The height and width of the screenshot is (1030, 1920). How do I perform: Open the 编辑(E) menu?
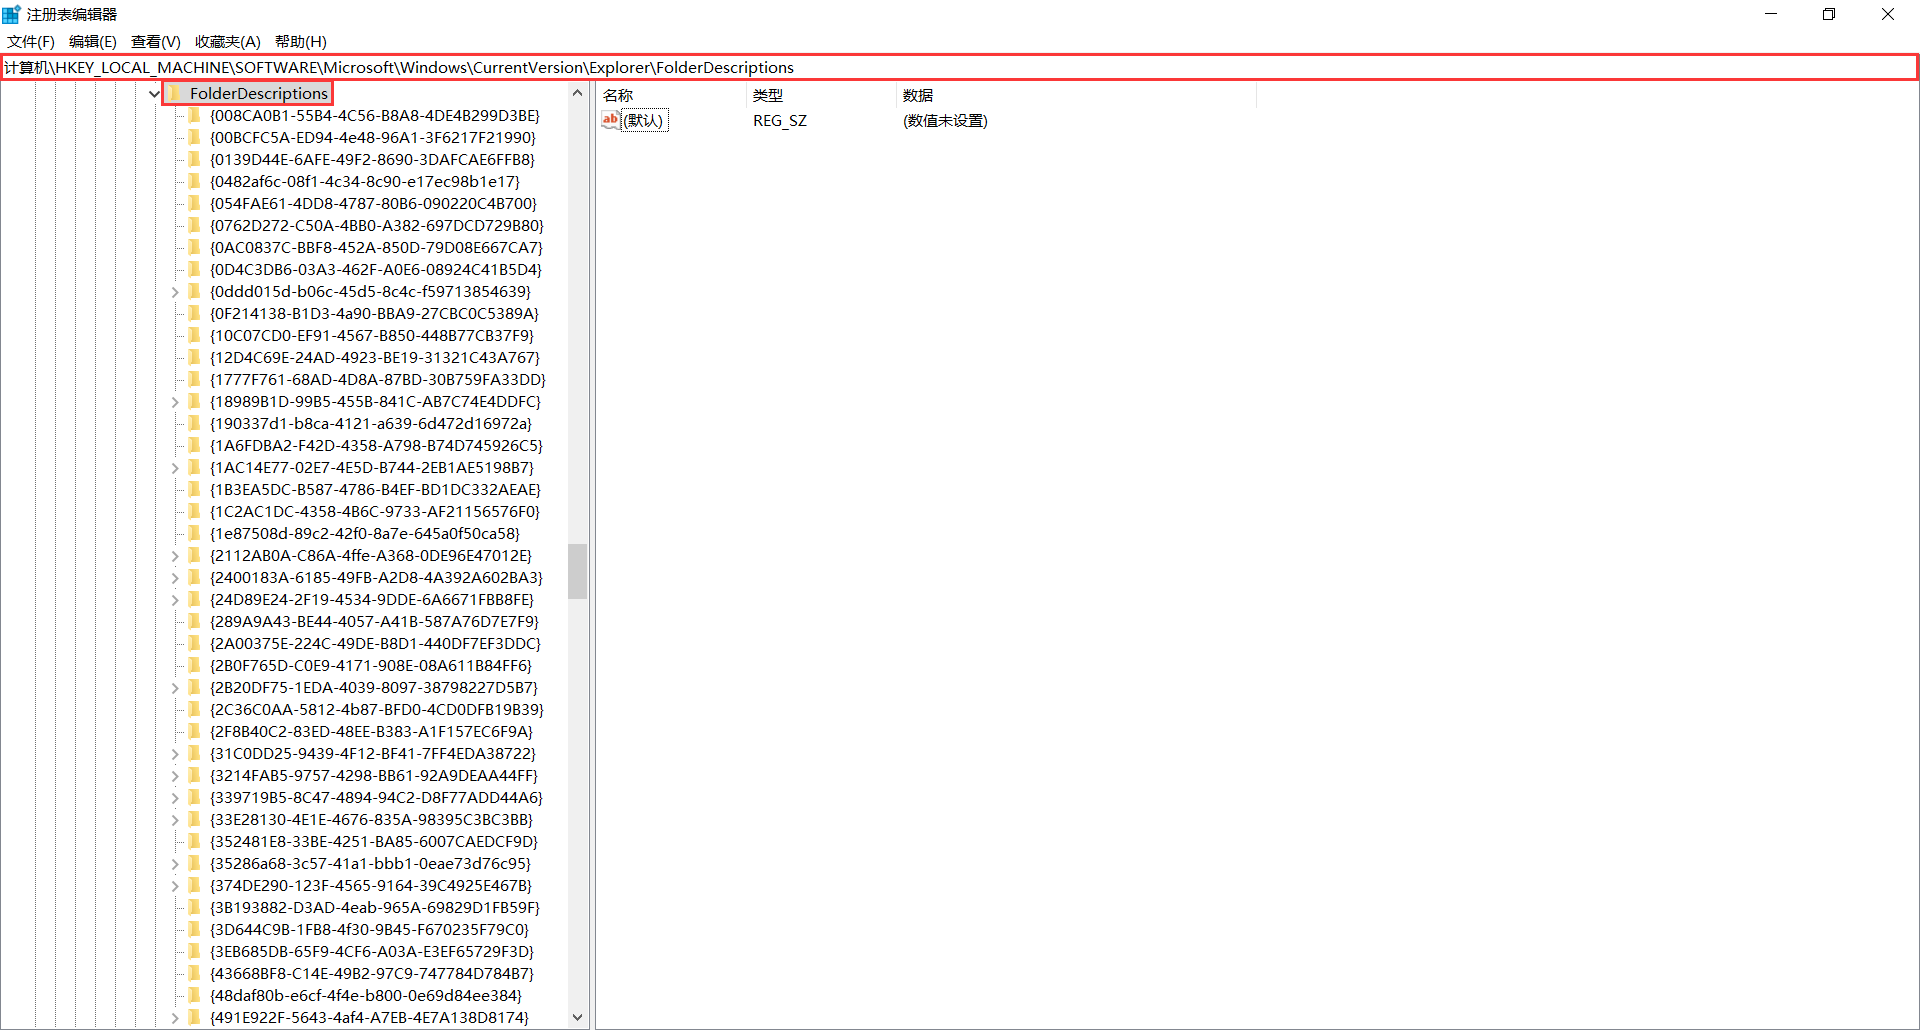point(92,41)
